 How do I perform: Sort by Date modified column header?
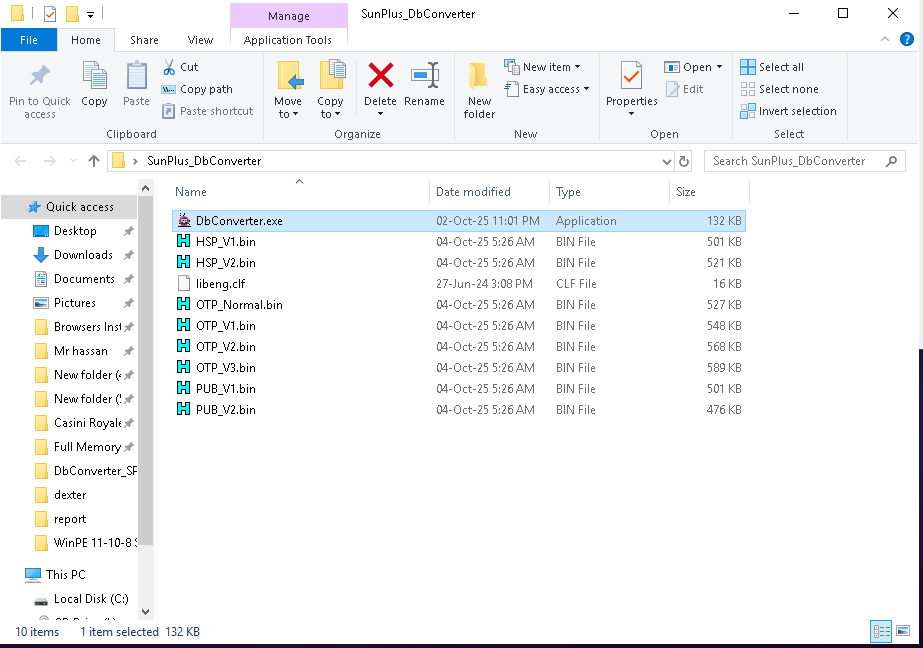[489, 192]
